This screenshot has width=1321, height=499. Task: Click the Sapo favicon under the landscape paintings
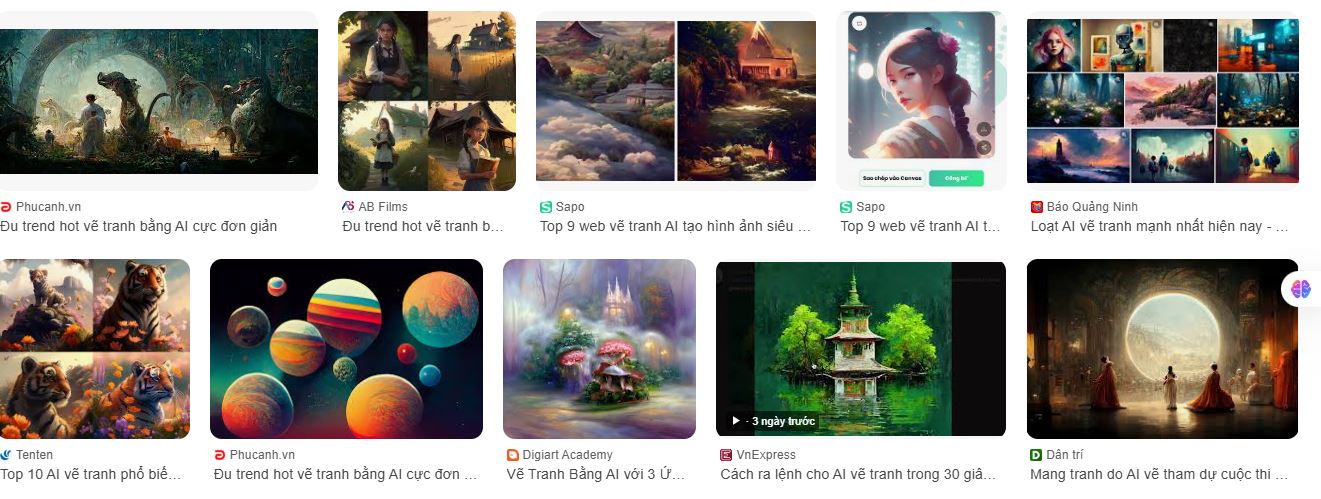coord(546,207)
